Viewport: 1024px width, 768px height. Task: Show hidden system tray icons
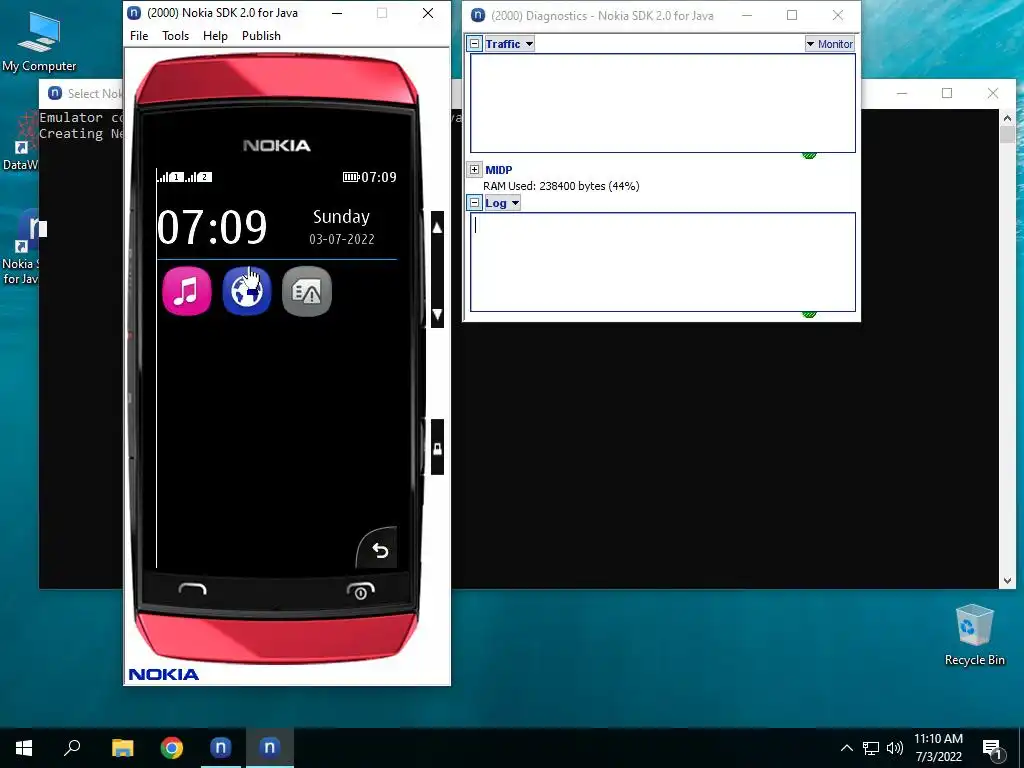pyautogui.click(x=846, y=748)
